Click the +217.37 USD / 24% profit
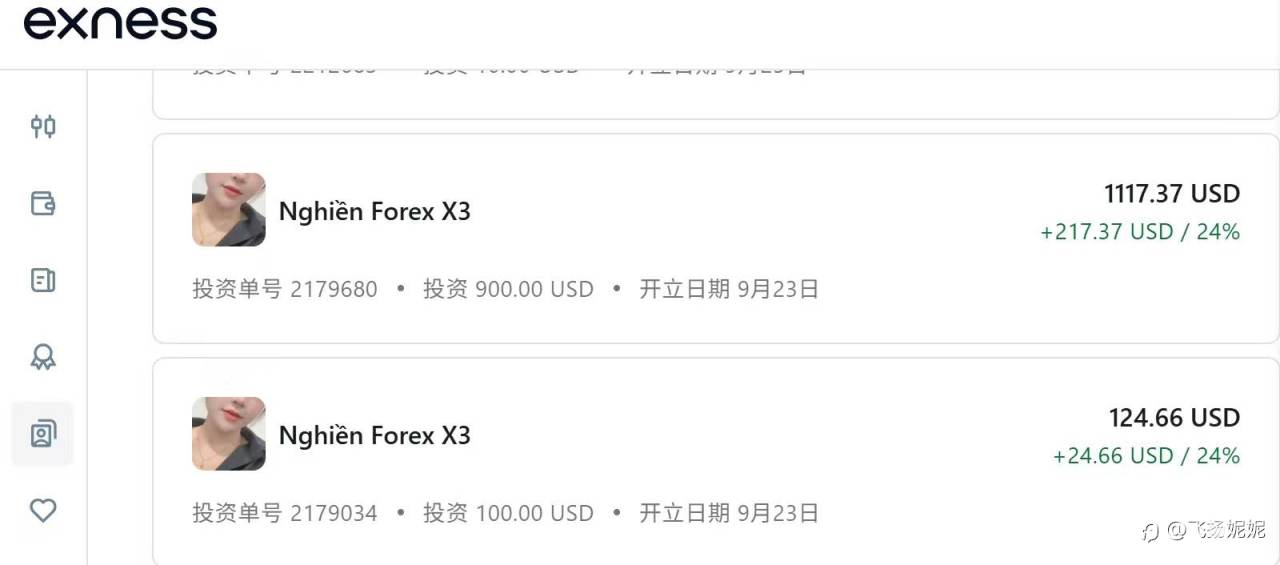This screenshot has height=565, width=1280. click(x=1140, y=232)
